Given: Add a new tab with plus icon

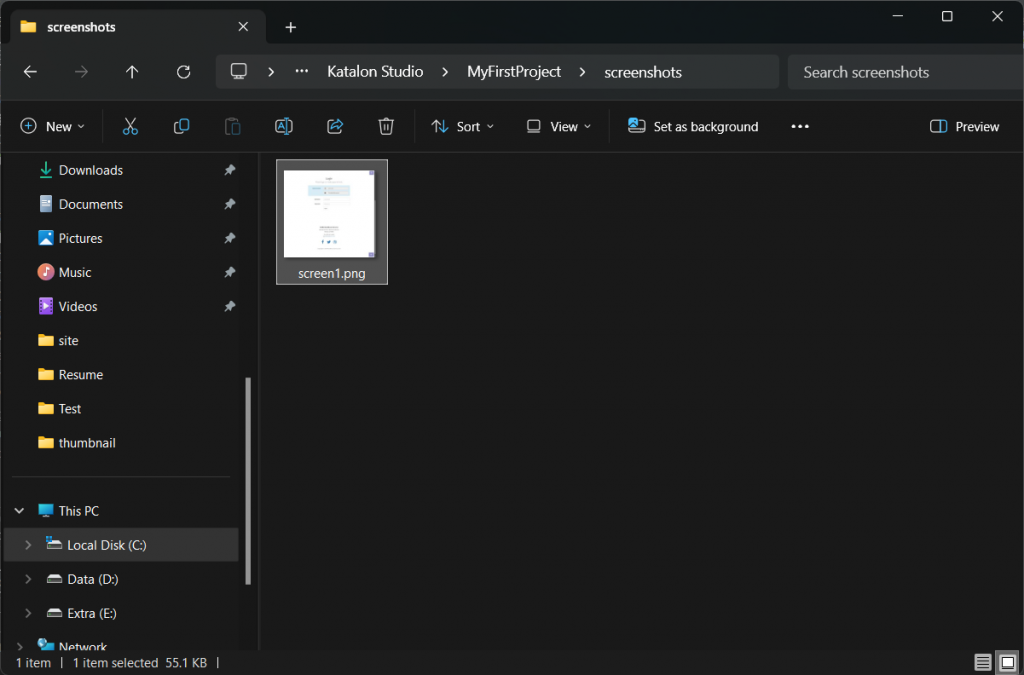Looking at the screenshot, I should coord(291,27).
